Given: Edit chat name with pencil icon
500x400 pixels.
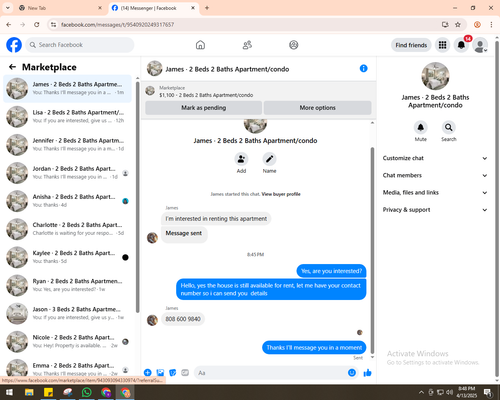Looking at the screenshot, I should [x=269, y=159].
